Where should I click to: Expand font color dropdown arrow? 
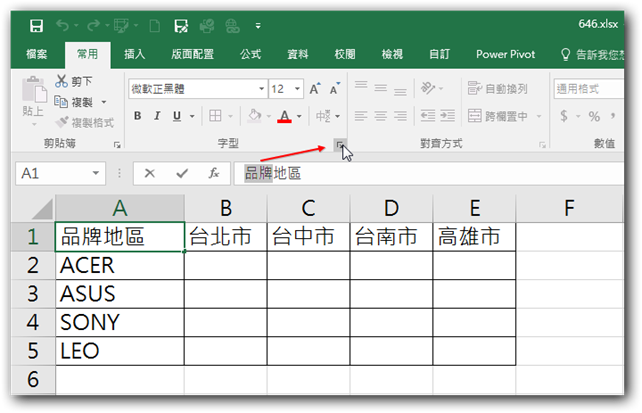click(299, 116)
